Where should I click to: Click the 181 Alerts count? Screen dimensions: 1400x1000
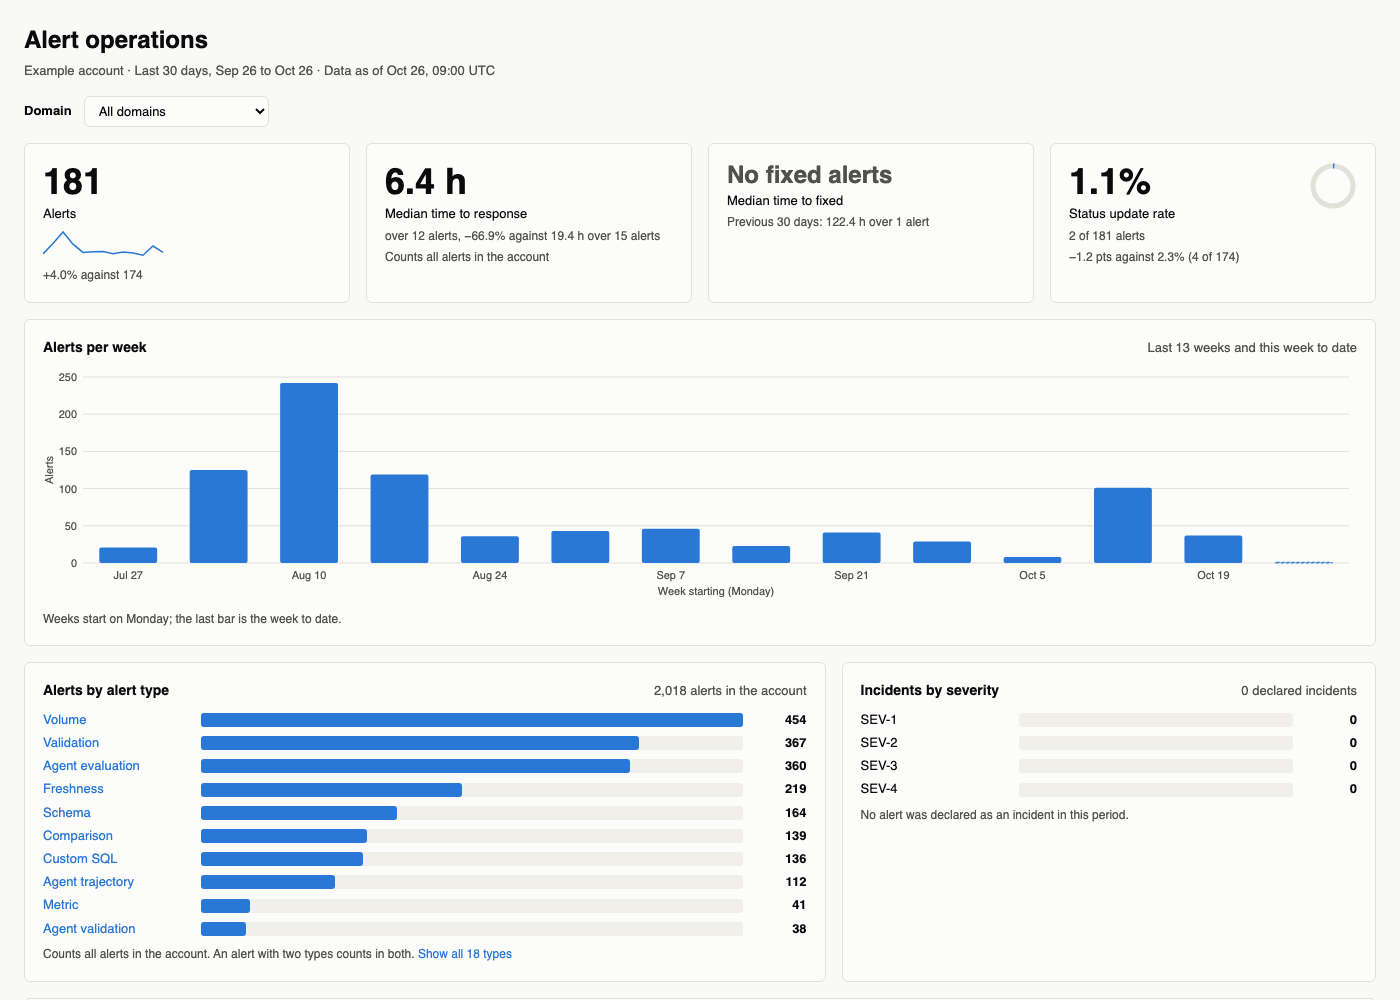(x=72, y=182)
